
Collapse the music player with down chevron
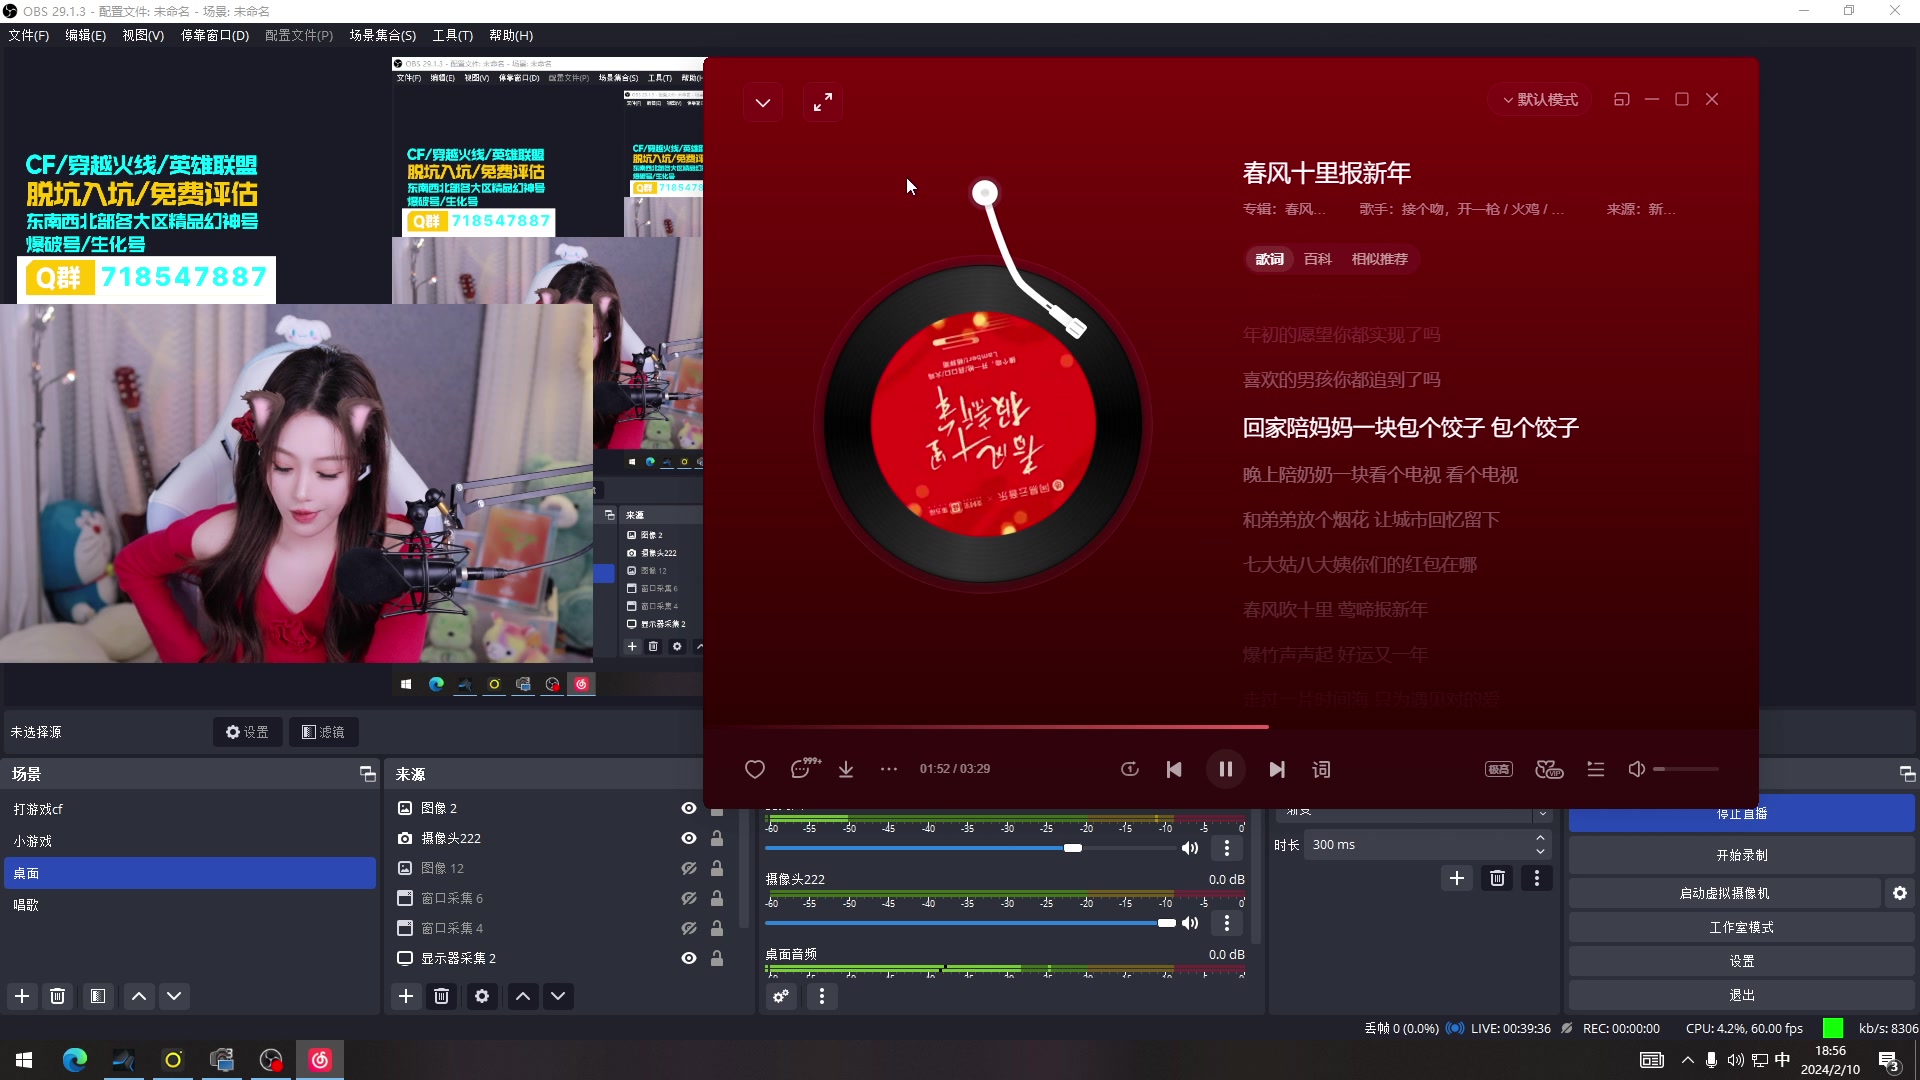(763, 103)
